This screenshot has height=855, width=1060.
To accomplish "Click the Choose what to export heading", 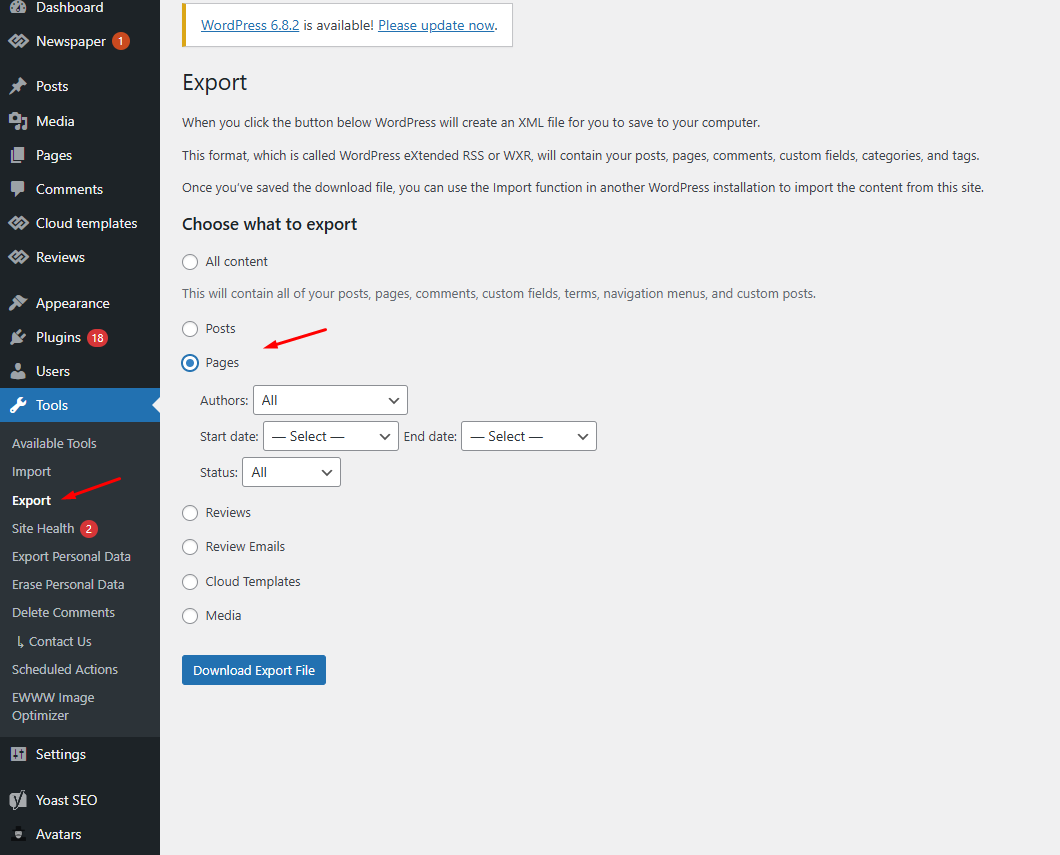I will pos(269,224).
